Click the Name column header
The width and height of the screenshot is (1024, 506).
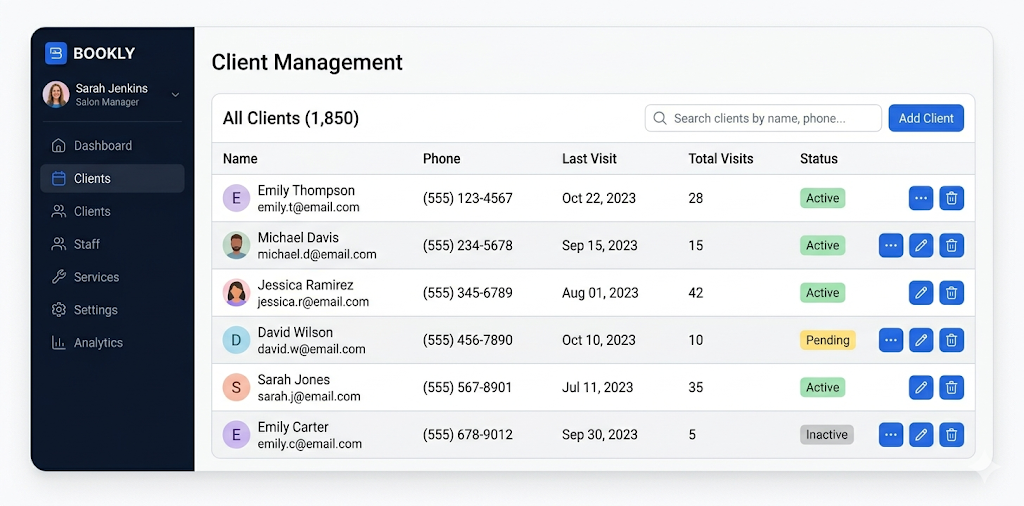240,159
